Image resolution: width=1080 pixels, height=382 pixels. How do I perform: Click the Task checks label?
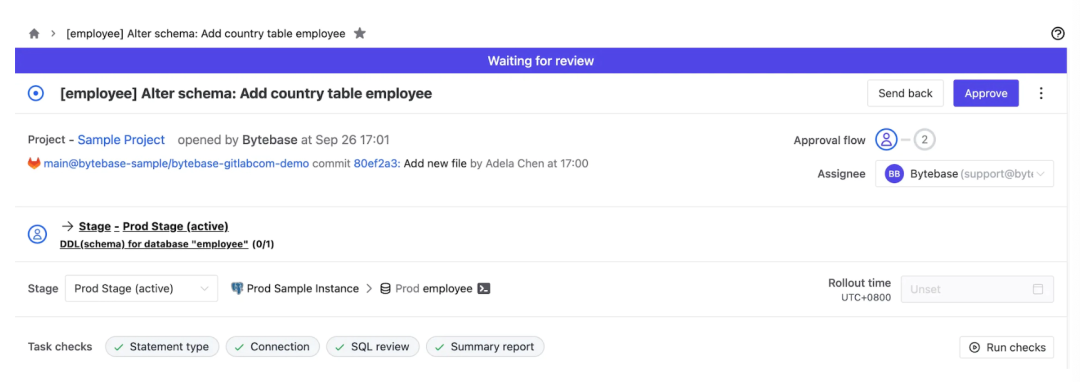(x=60, y=347)
